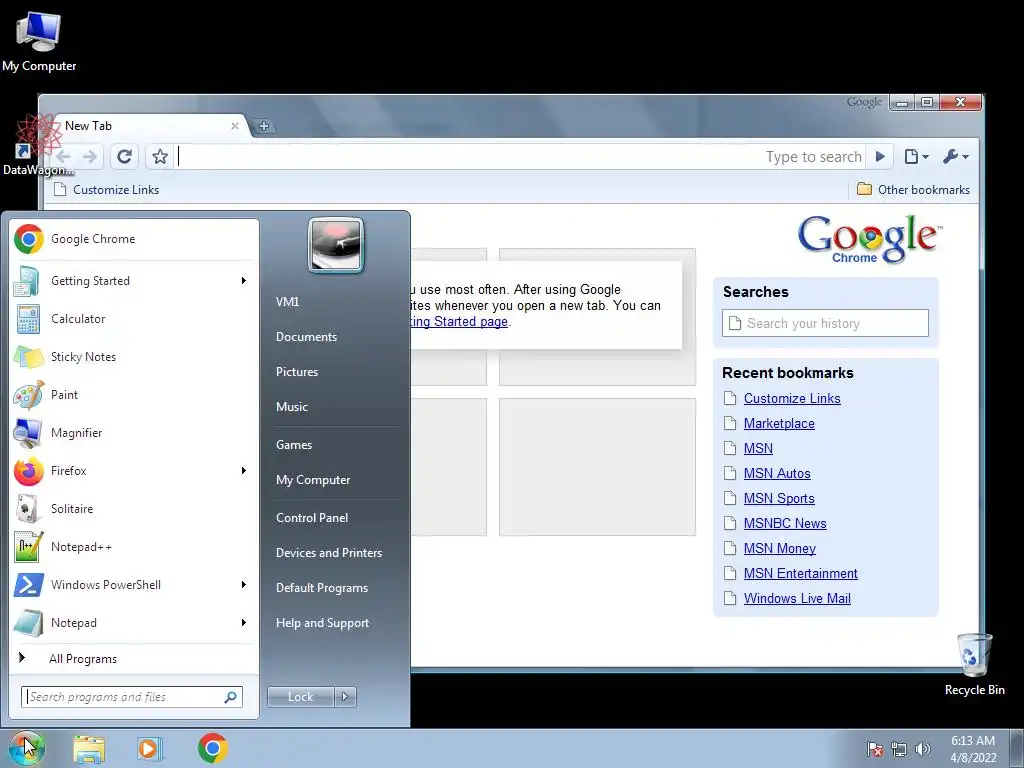
Task: Open Google Chrome from Start menu
Action: (134, 239)
